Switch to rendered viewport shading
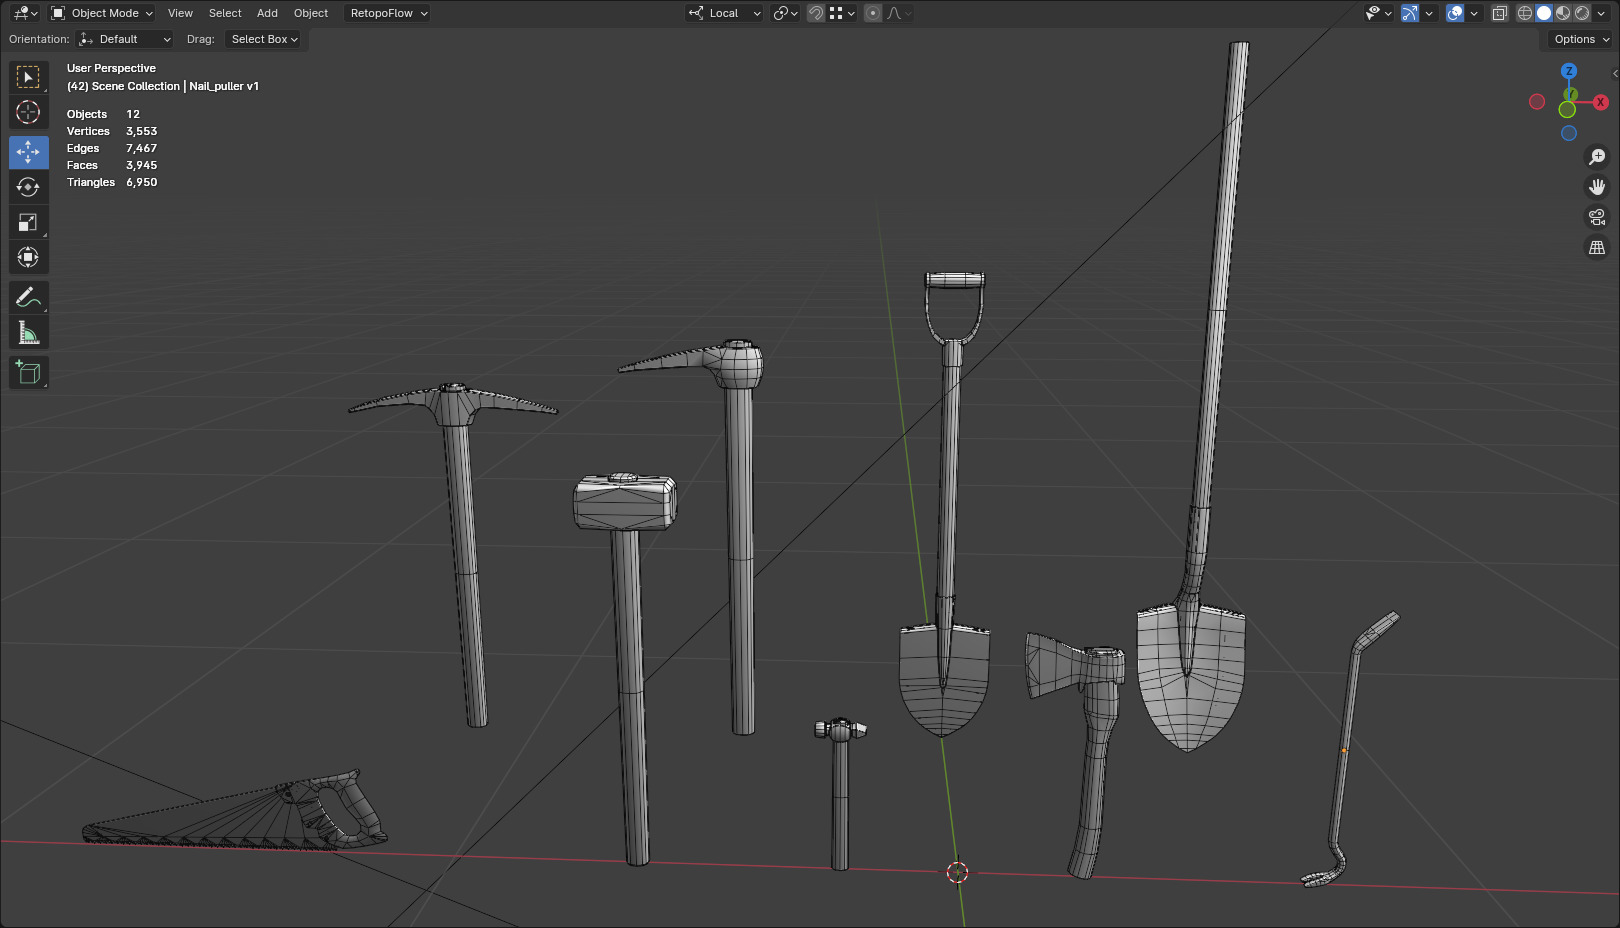The width and height of the screenshot is (1620, 928). point(1582,13)
